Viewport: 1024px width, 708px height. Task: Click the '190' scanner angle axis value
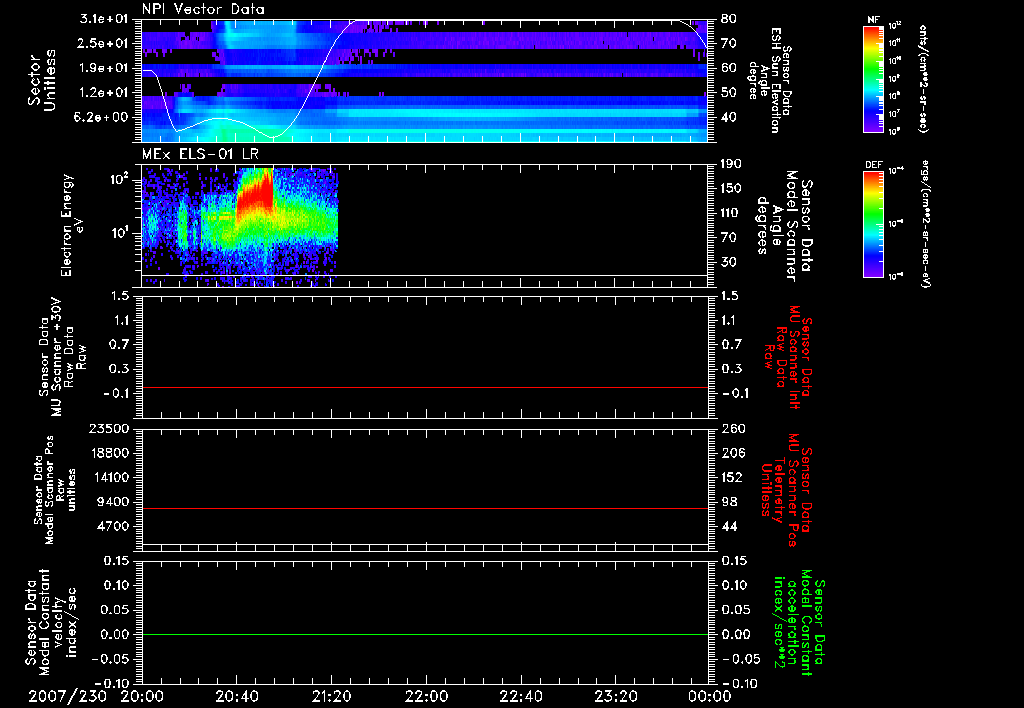(x=732, y=163)
